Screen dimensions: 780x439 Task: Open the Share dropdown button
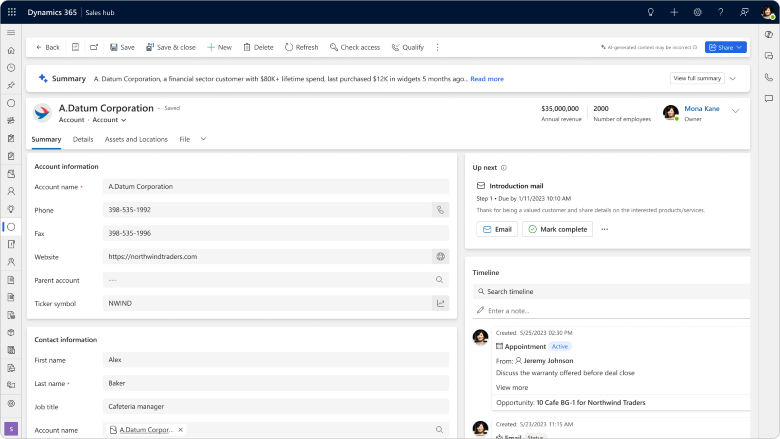point(725,47)
